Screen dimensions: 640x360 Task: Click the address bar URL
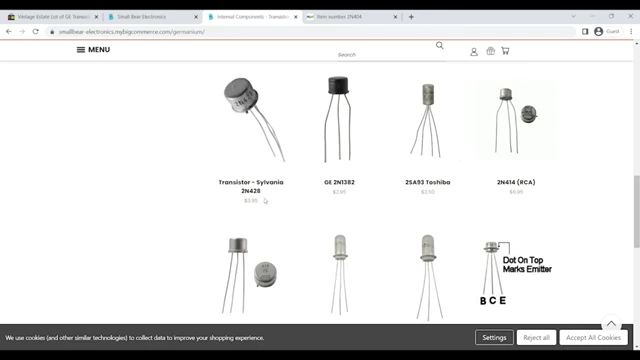pyautogui.click(x=131, y=32)
